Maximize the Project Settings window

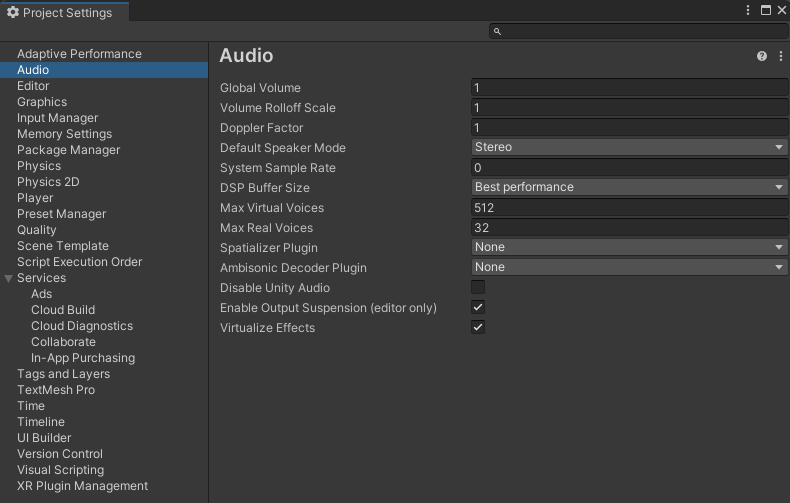(765, 10)
